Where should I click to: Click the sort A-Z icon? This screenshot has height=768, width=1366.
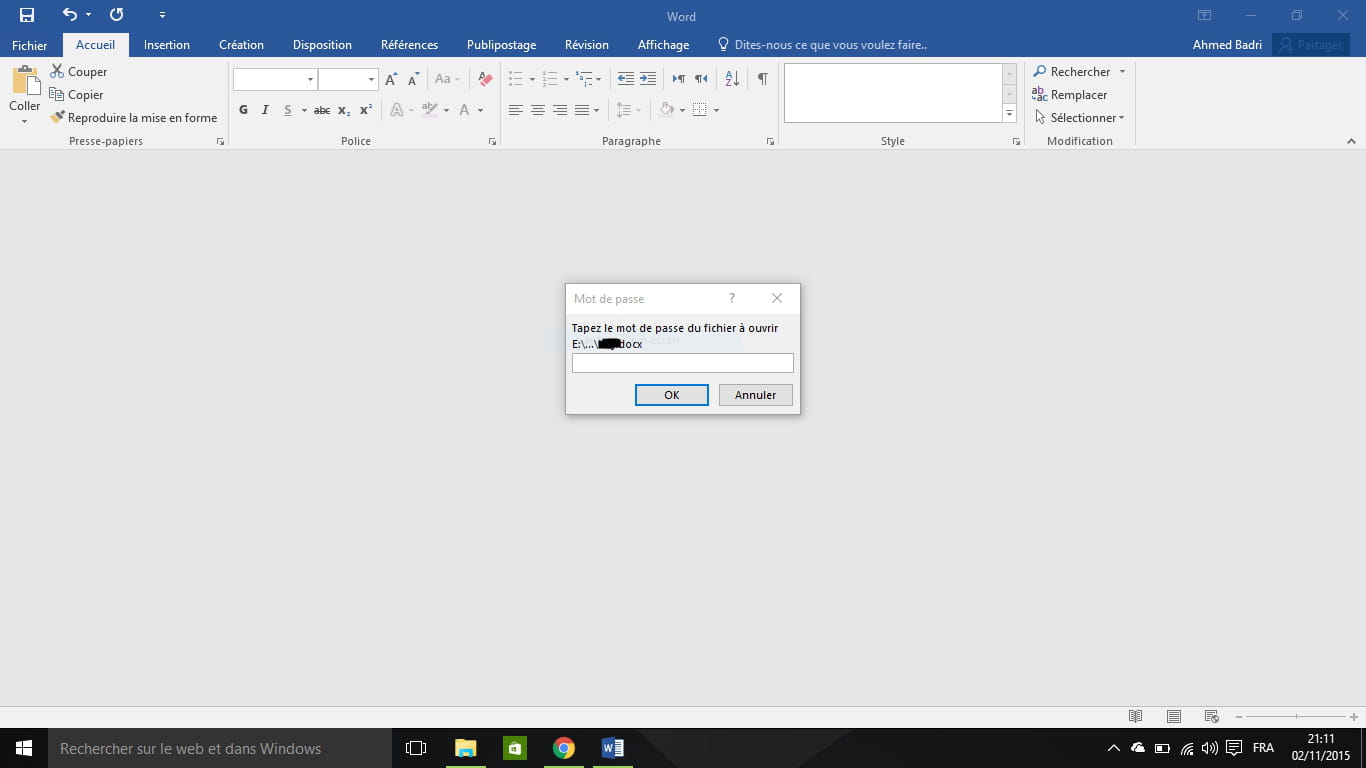point(732,79)
